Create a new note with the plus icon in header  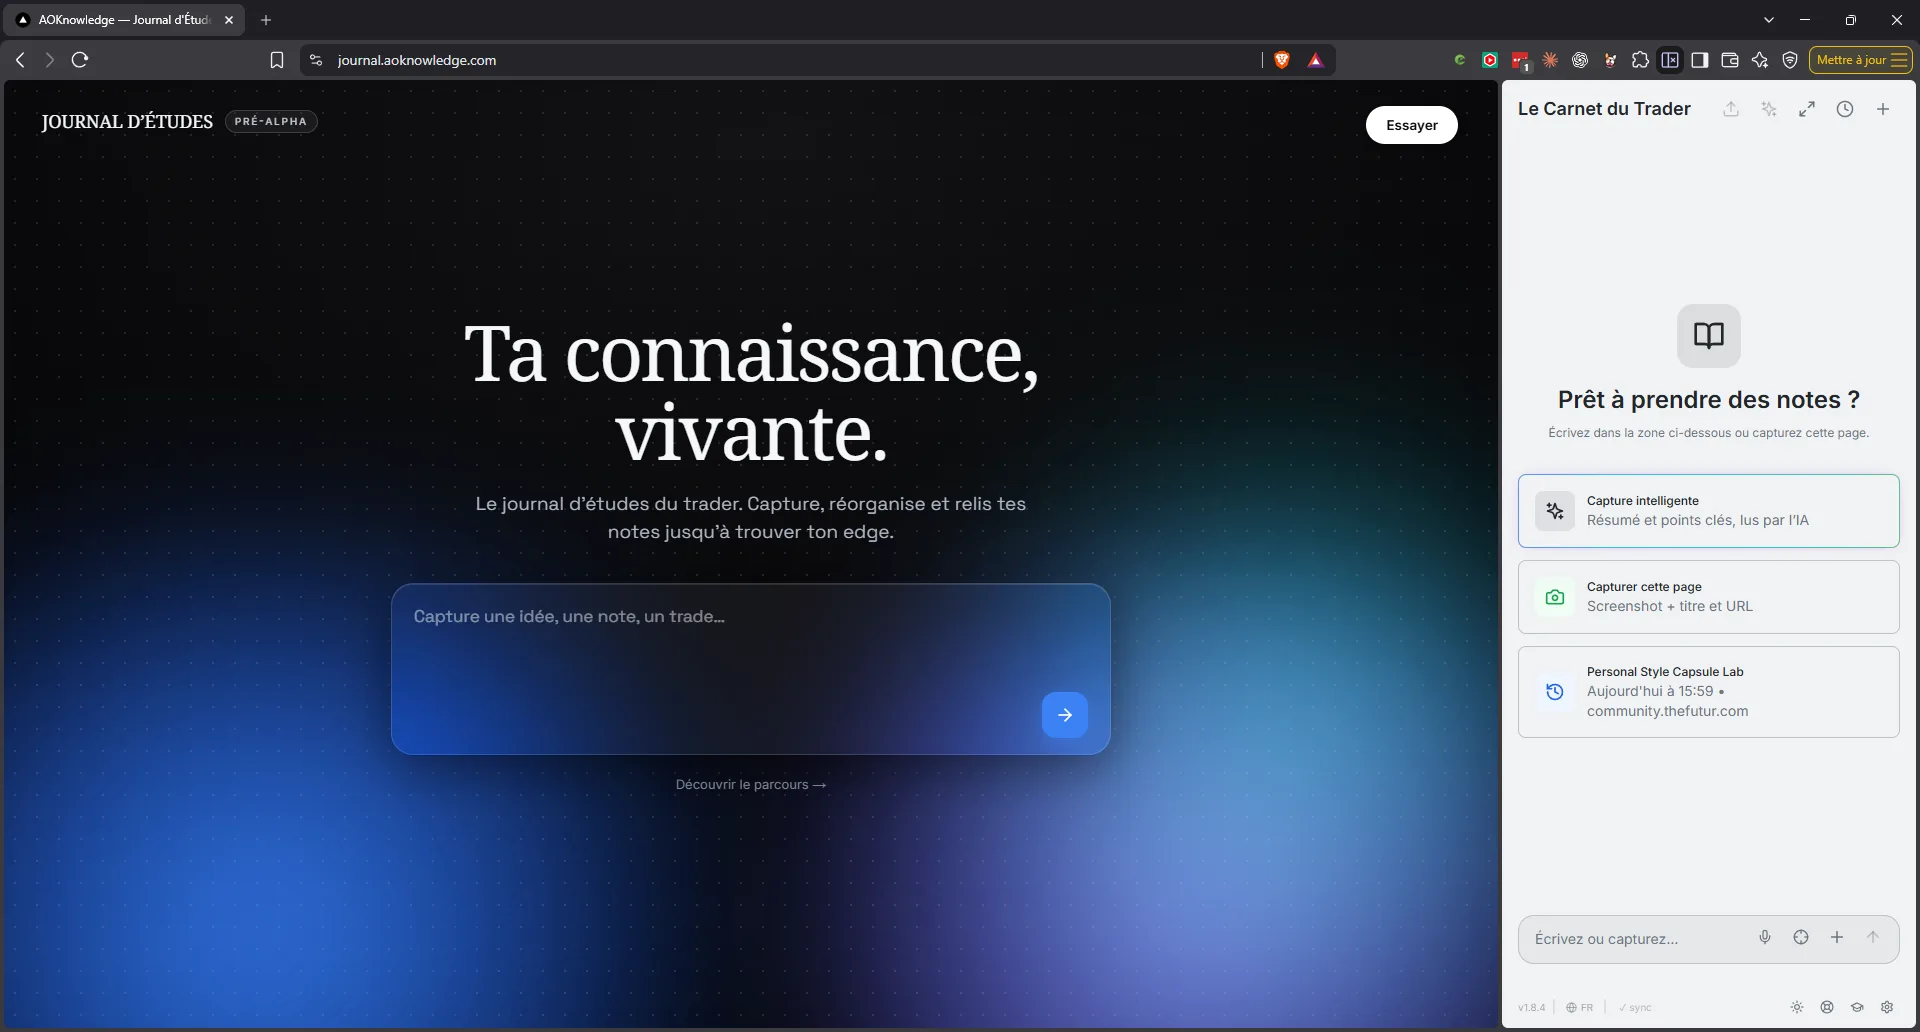point(1883,109)
